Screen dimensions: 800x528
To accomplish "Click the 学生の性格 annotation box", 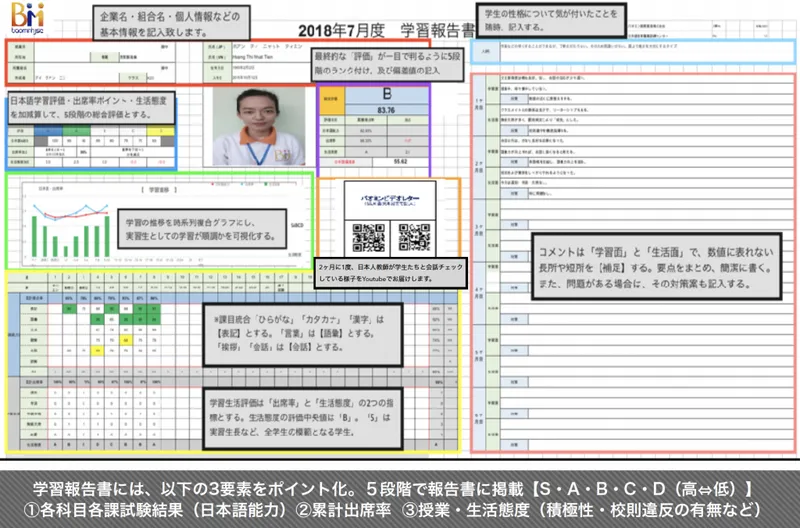I will click(x=551, y=20).
